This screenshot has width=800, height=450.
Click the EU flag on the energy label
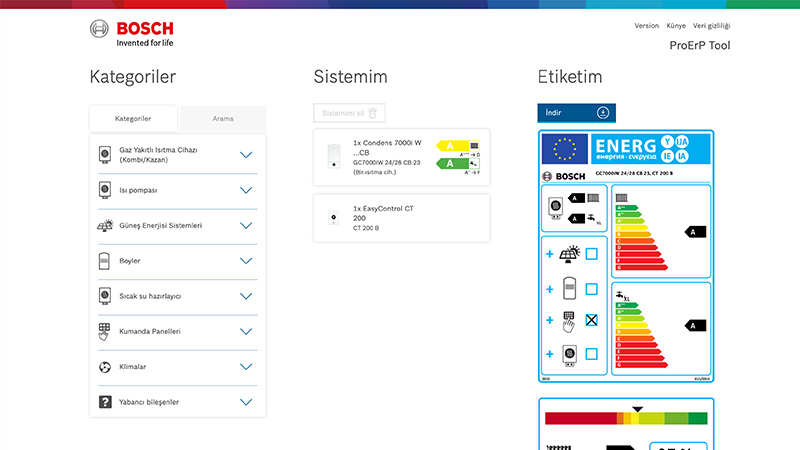click(x=564, y=149)
